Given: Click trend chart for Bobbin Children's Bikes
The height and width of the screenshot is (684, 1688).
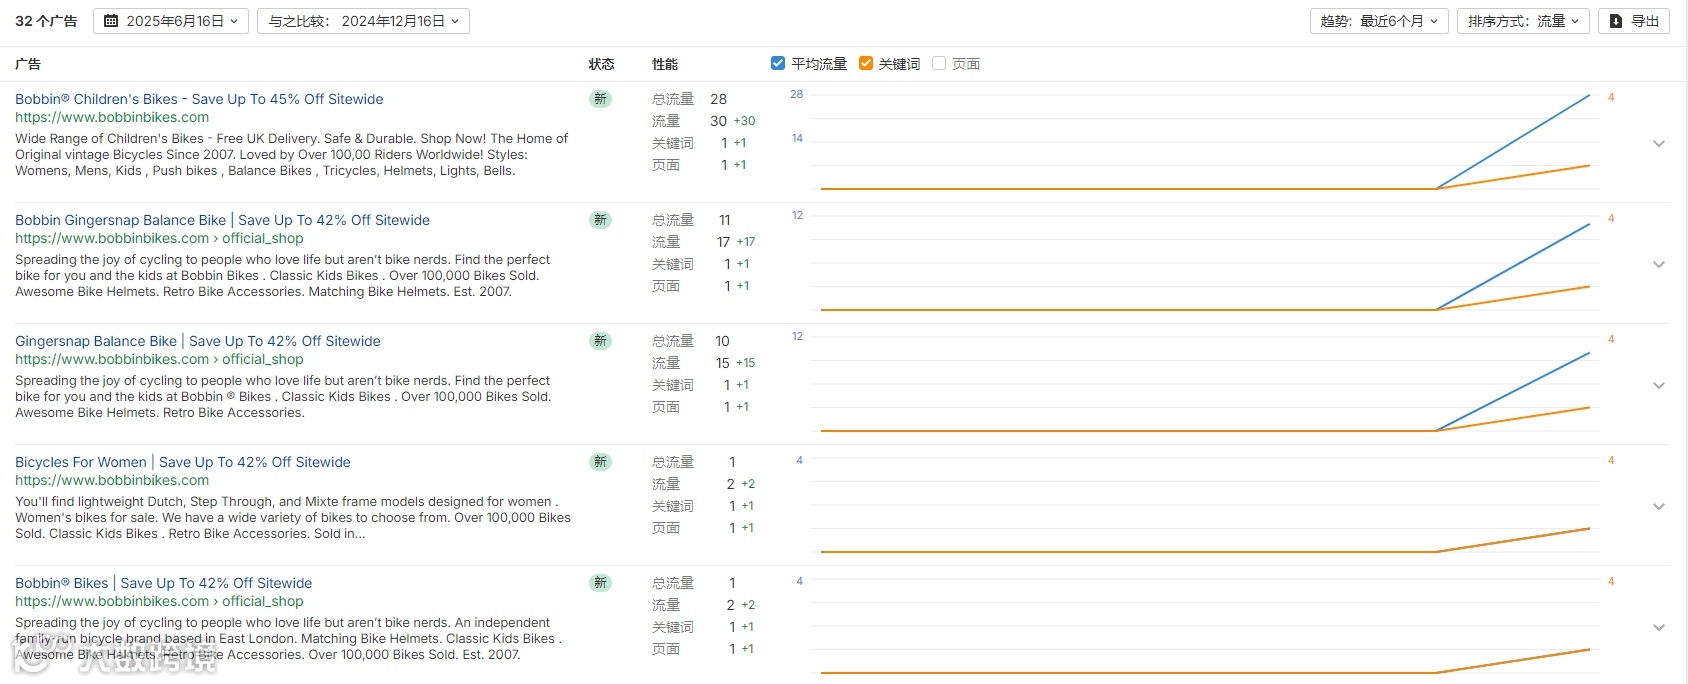Looking at the screenshot, I should point(1205,142).
